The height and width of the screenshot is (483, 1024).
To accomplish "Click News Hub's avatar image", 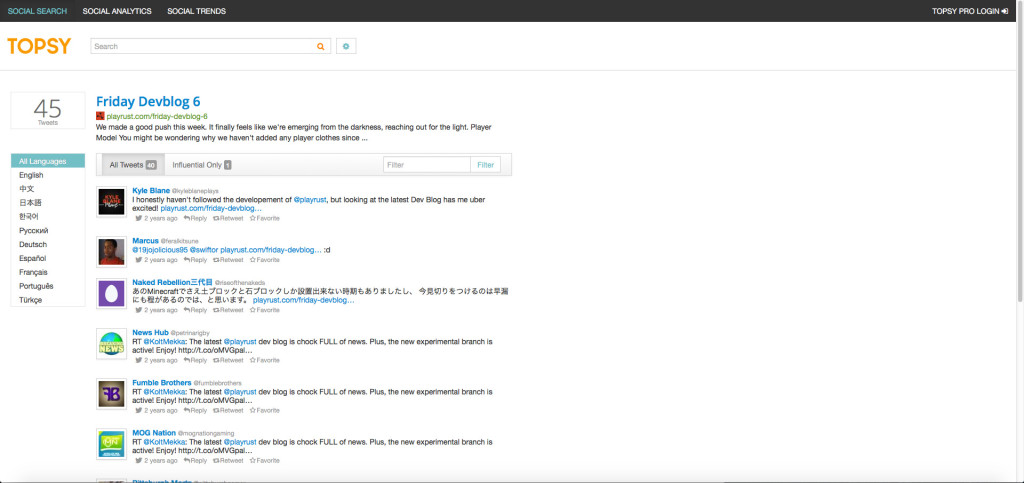I will 111,343.
